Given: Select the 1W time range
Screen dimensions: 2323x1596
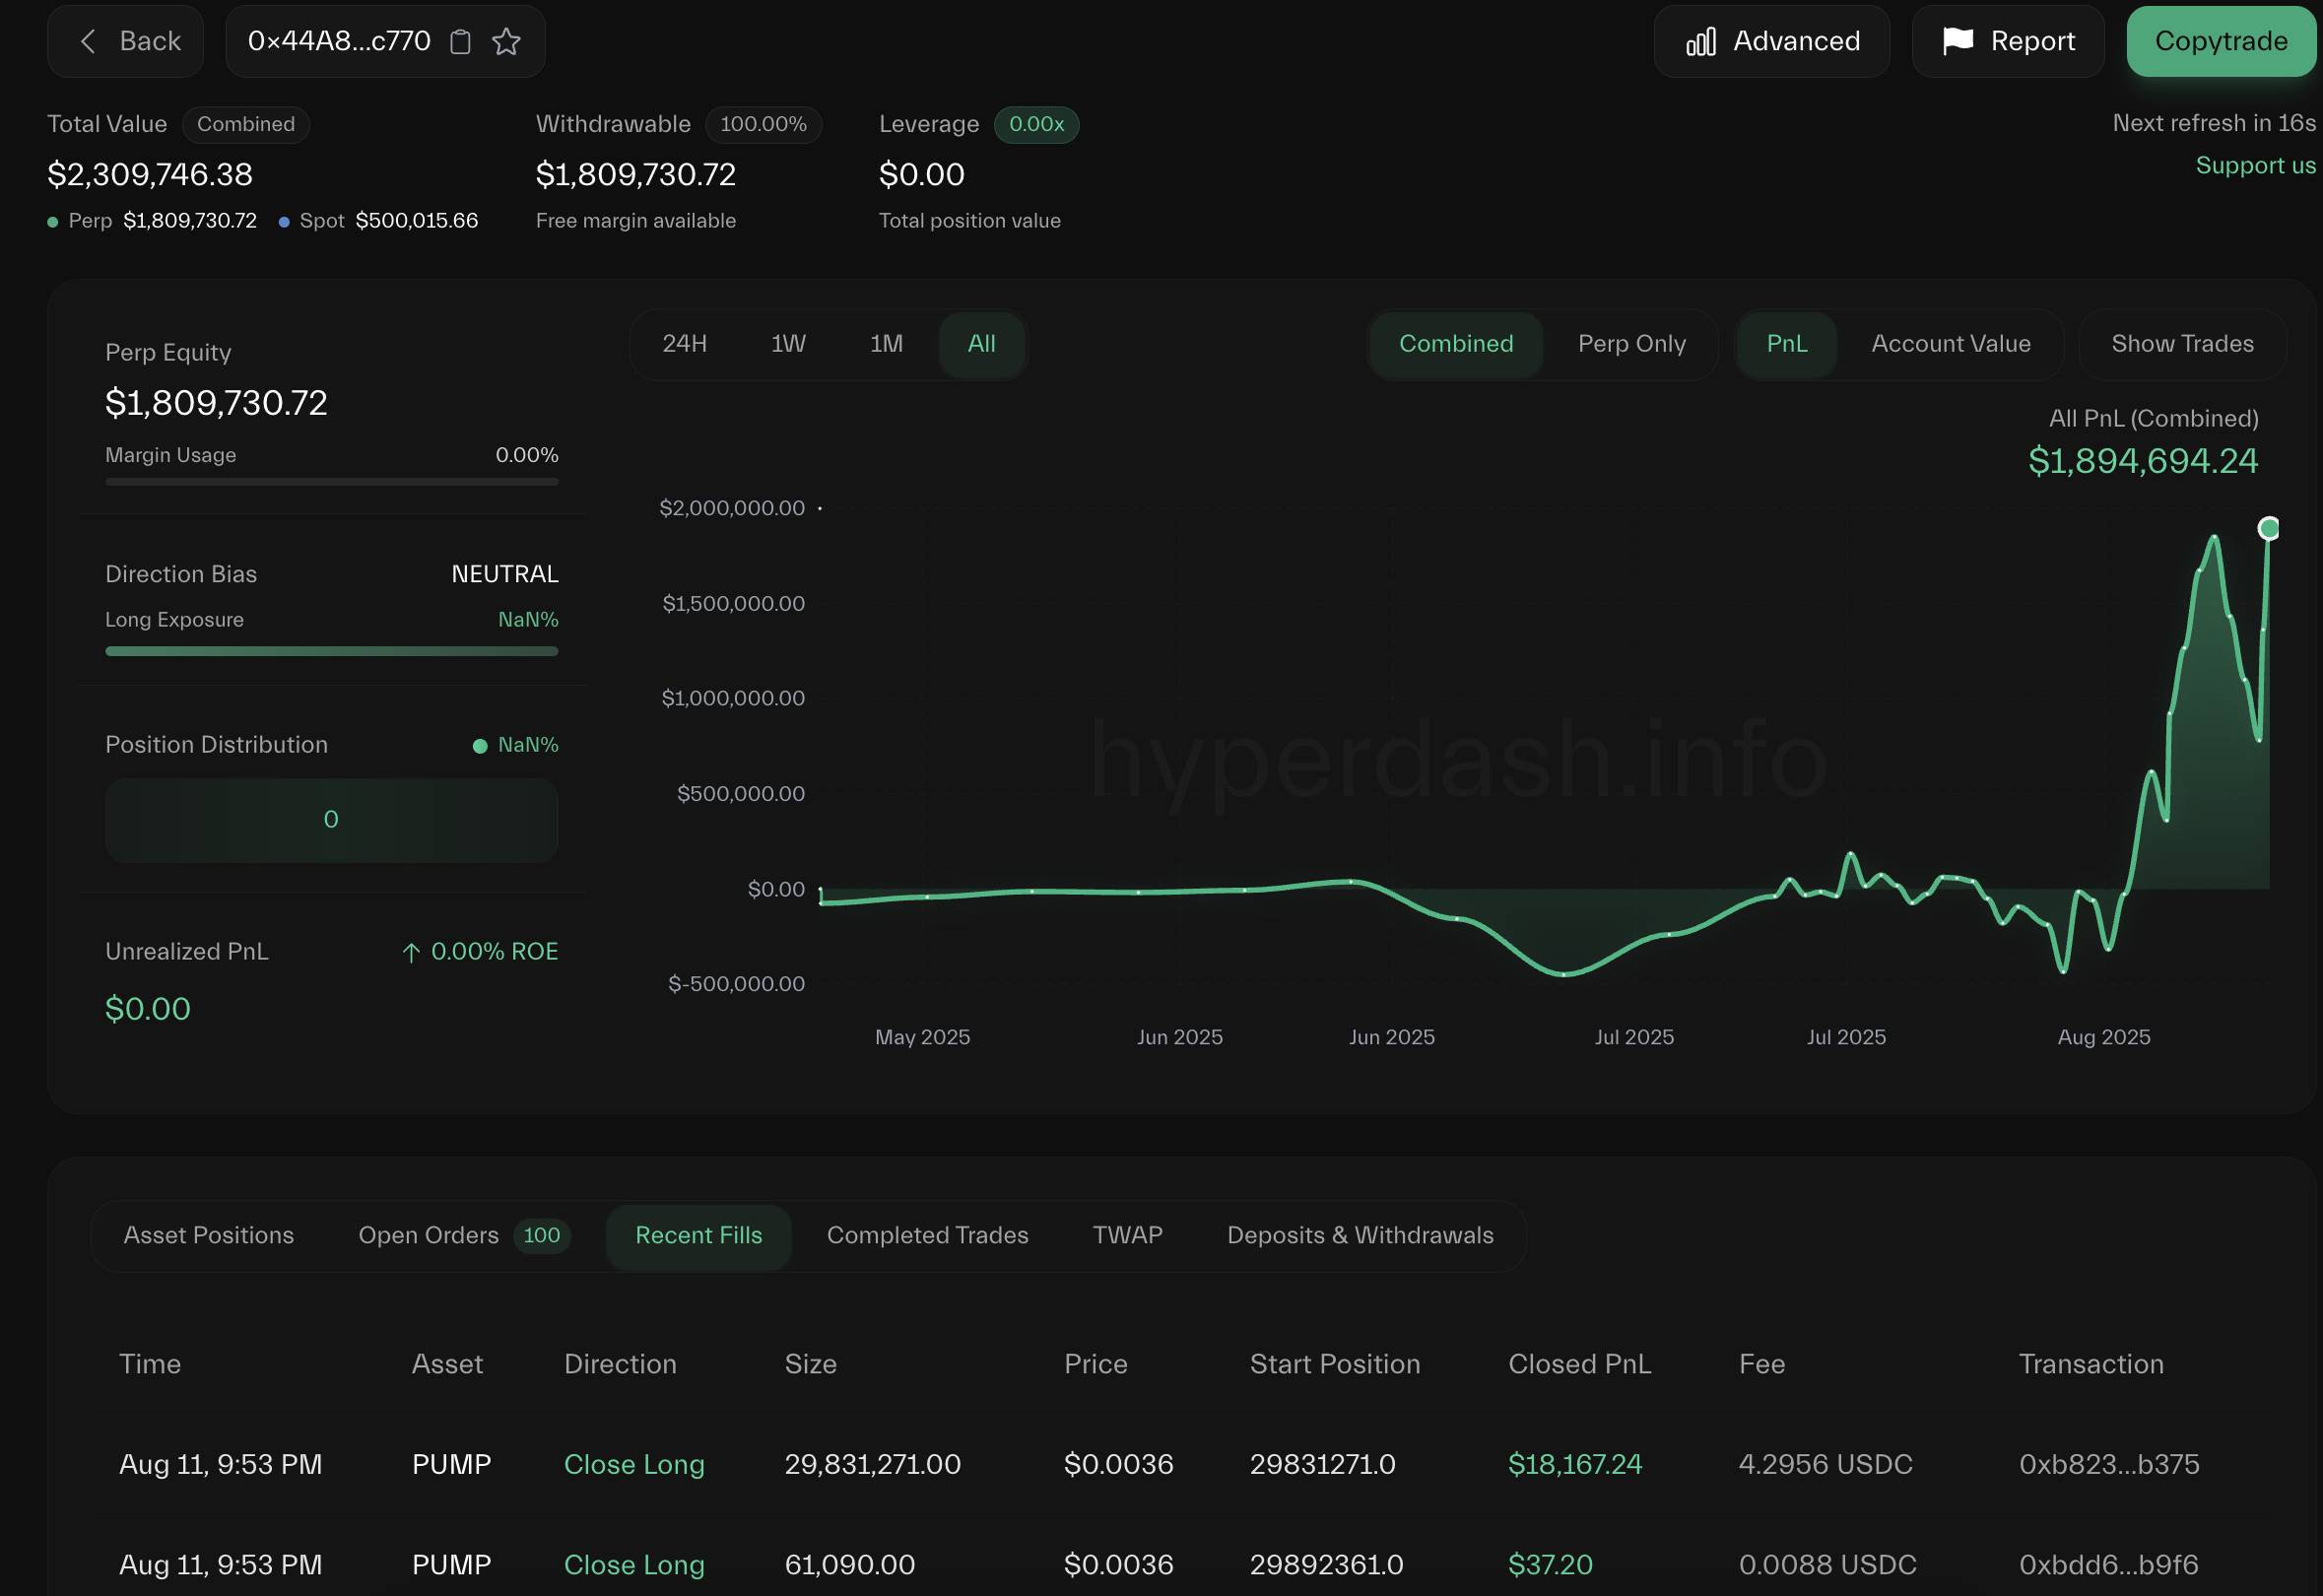Looking at the screenshot, I should (x=788, y=344).
